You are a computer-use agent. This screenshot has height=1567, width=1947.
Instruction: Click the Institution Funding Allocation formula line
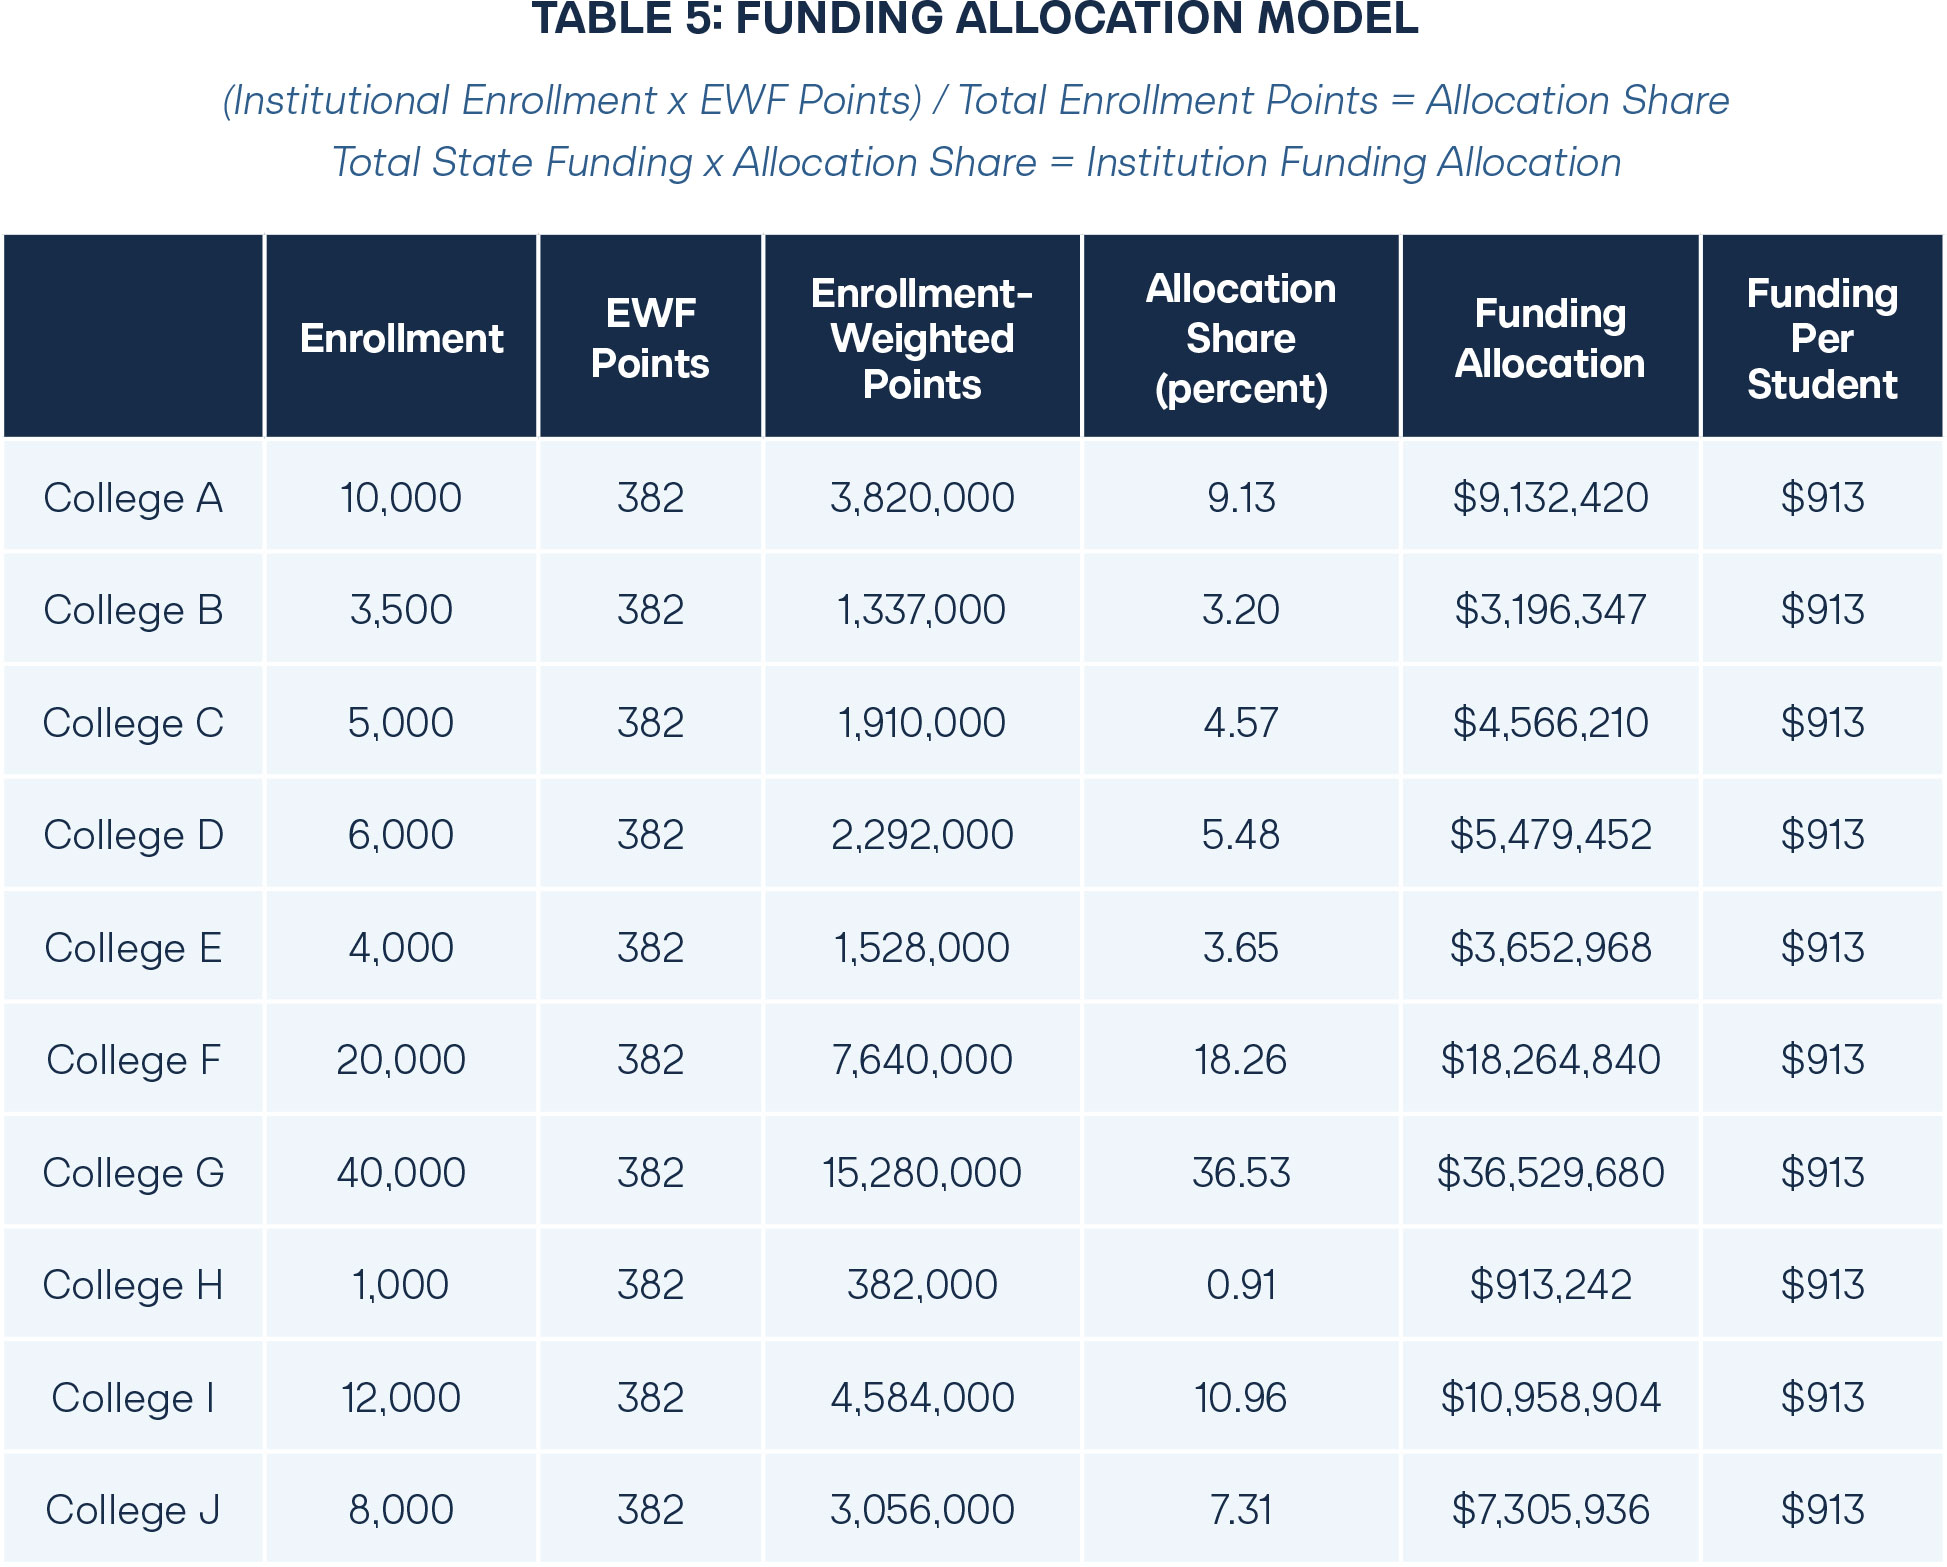[x=975, y=163]
